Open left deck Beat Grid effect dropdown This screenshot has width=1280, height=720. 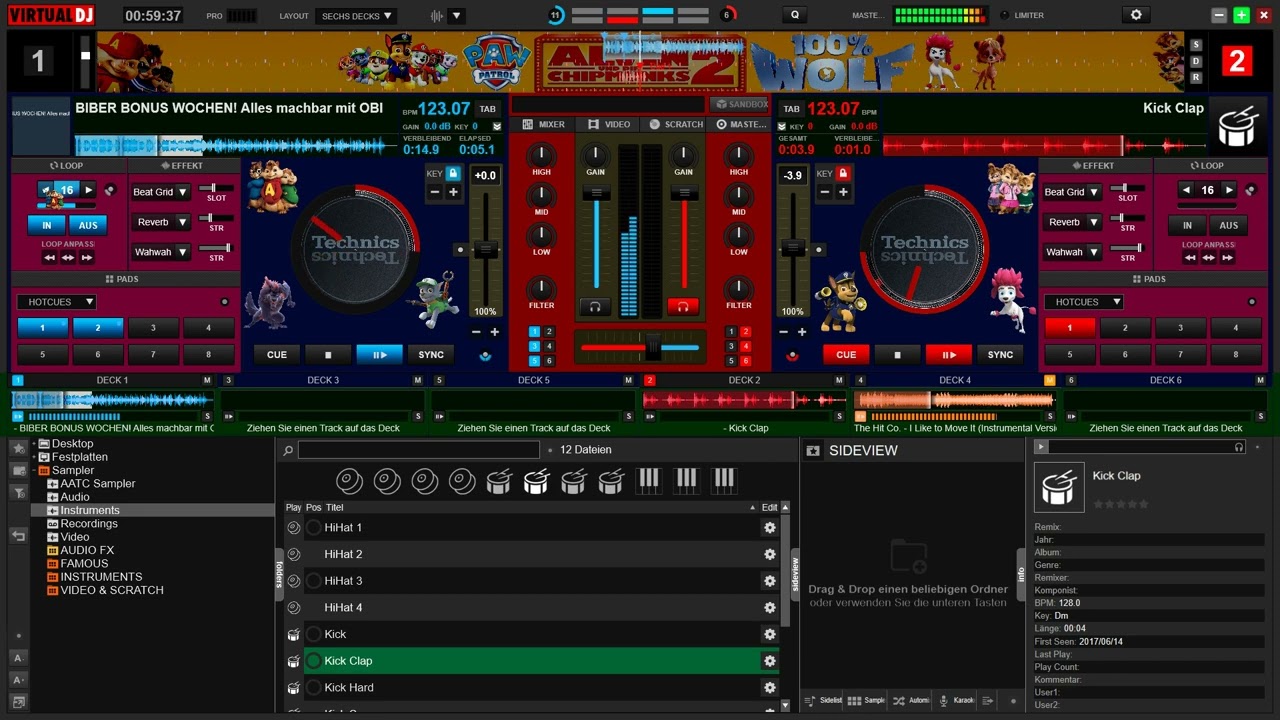click(x=161, y=192)
